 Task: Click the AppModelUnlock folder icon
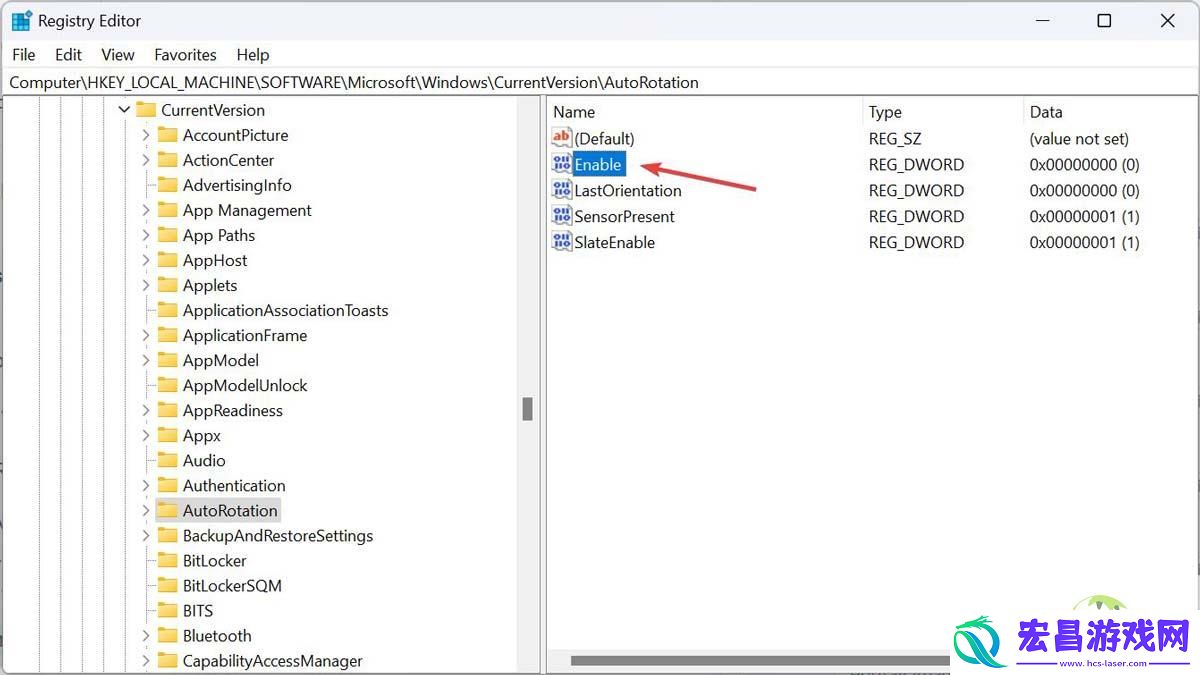(x=167, y=385)
